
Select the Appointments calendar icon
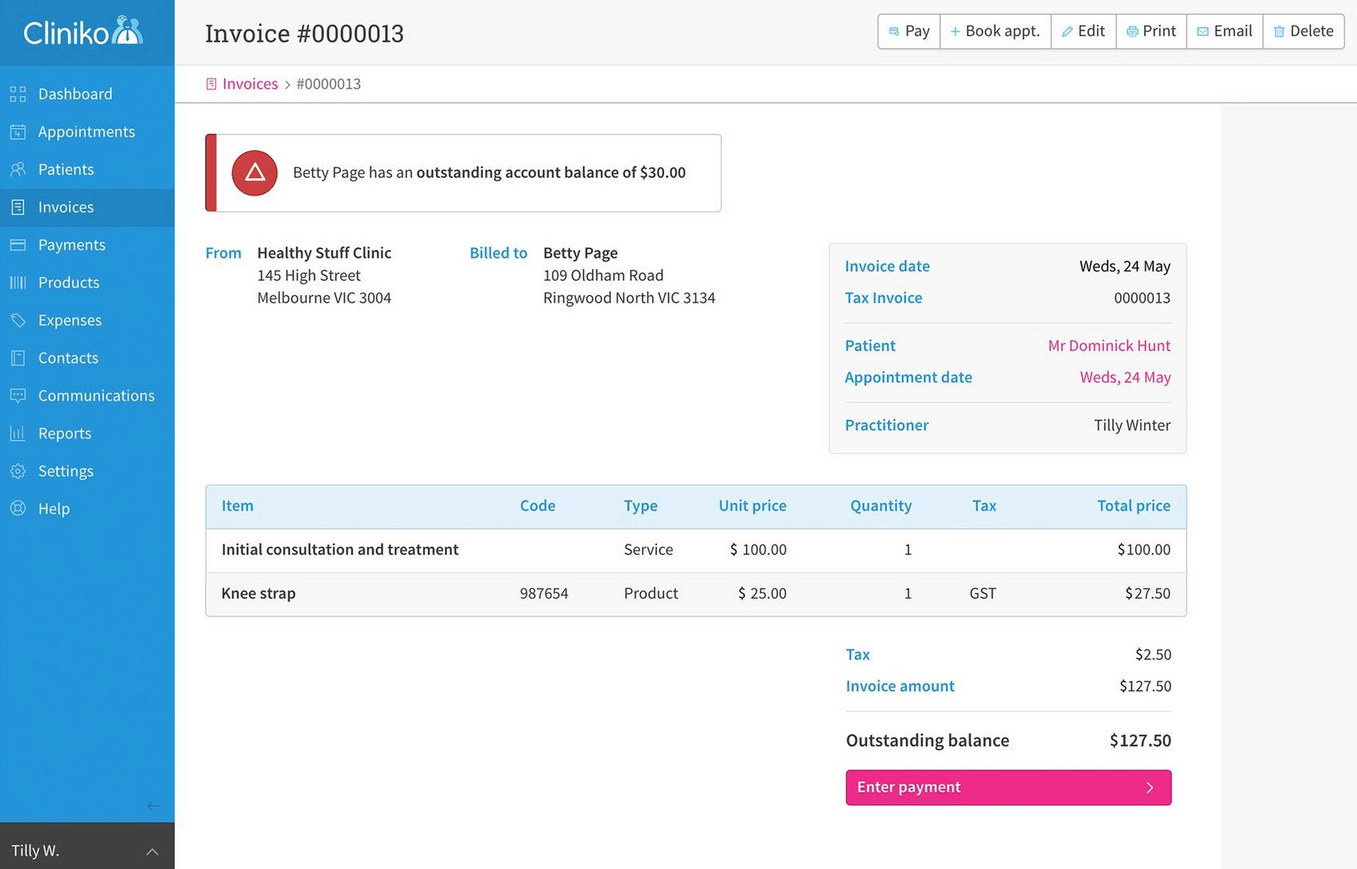(x=17, y=131)
